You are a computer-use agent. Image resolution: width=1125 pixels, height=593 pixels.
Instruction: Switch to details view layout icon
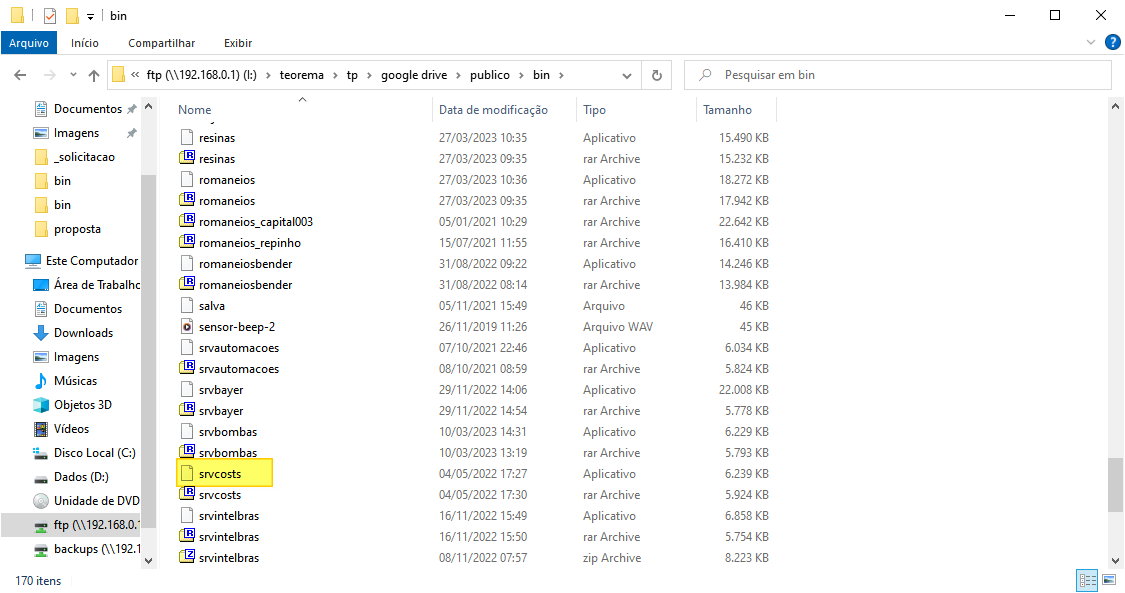pos(1088,579)
